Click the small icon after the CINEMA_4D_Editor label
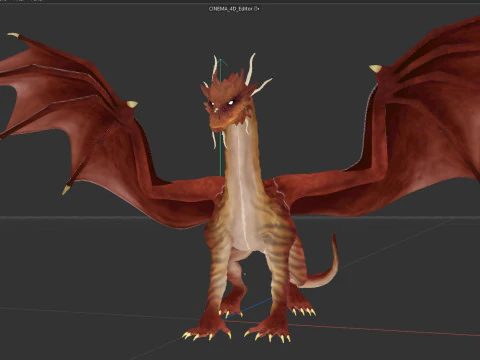Screen dimensions: 480x360 (x=258, y=9)
